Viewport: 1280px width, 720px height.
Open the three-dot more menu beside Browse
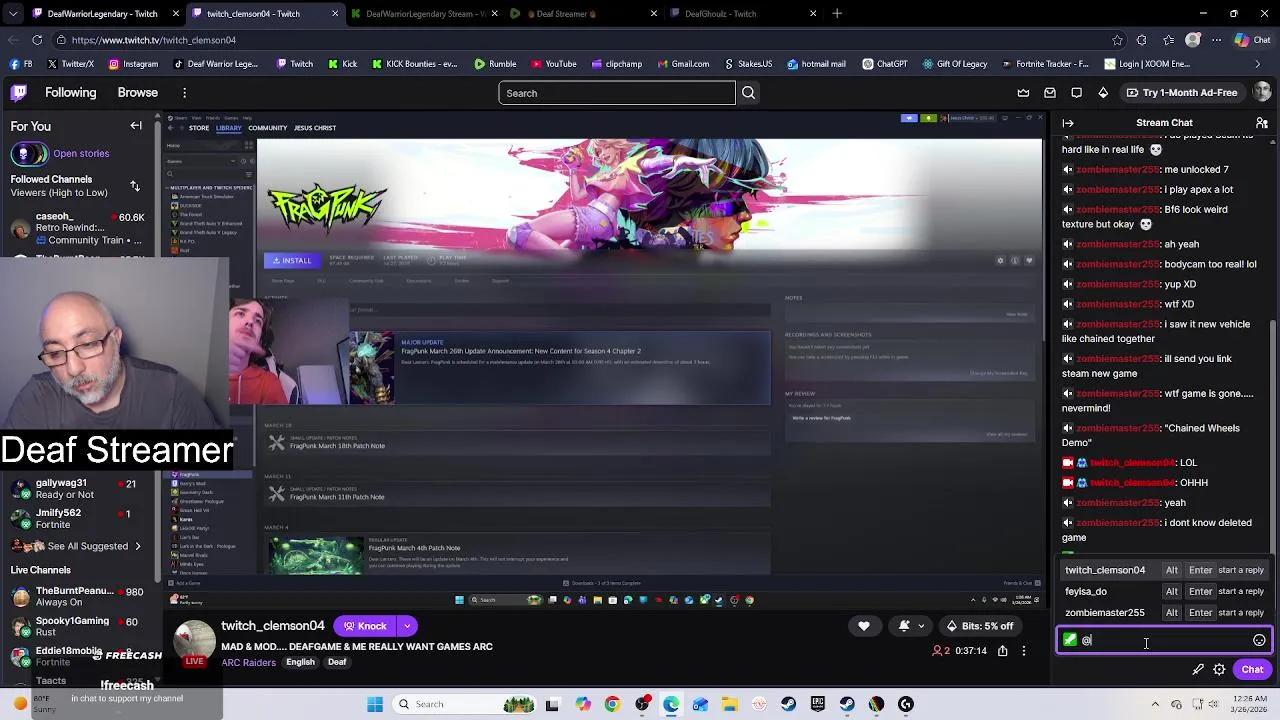tap(184, 93)
